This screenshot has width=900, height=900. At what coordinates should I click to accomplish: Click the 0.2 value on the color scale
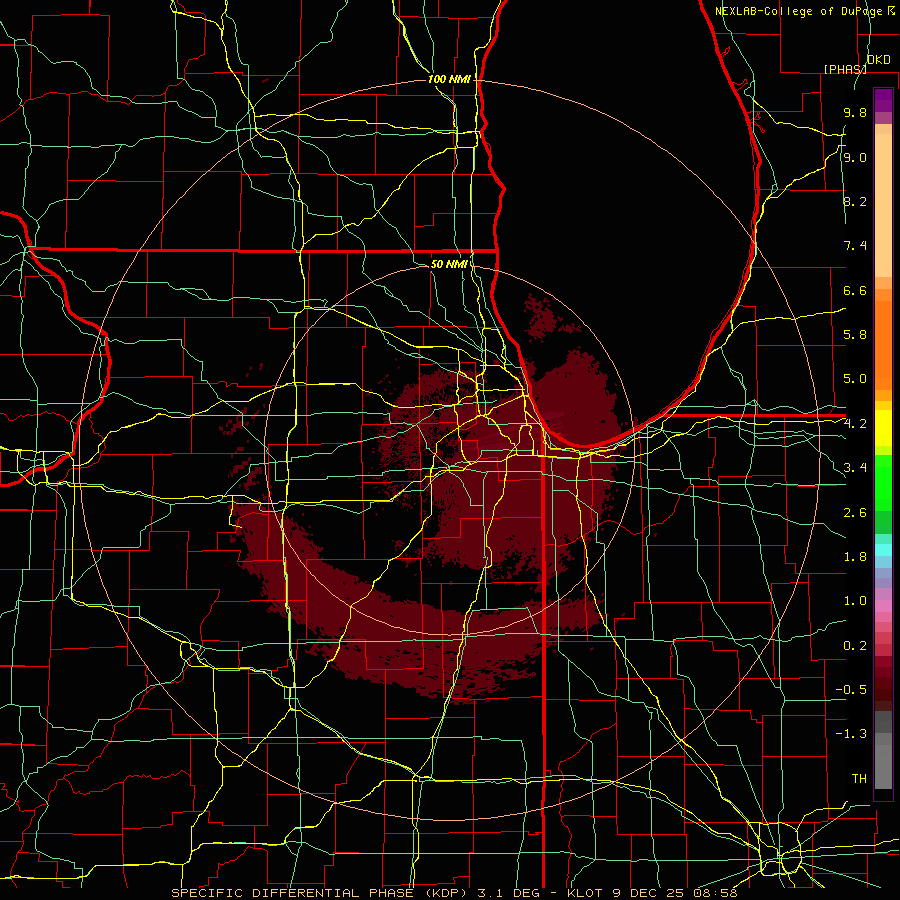[x=855, y=646]
